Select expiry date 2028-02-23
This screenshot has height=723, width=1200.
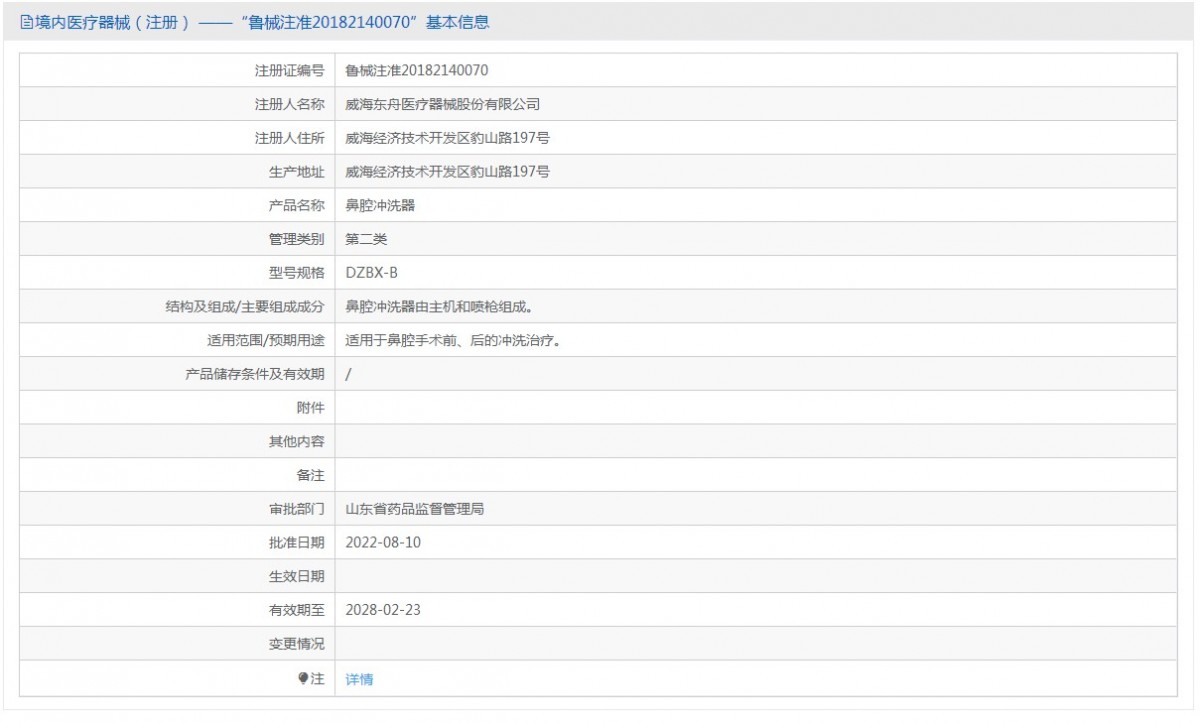pyautogui.click(x=383, y=610)
